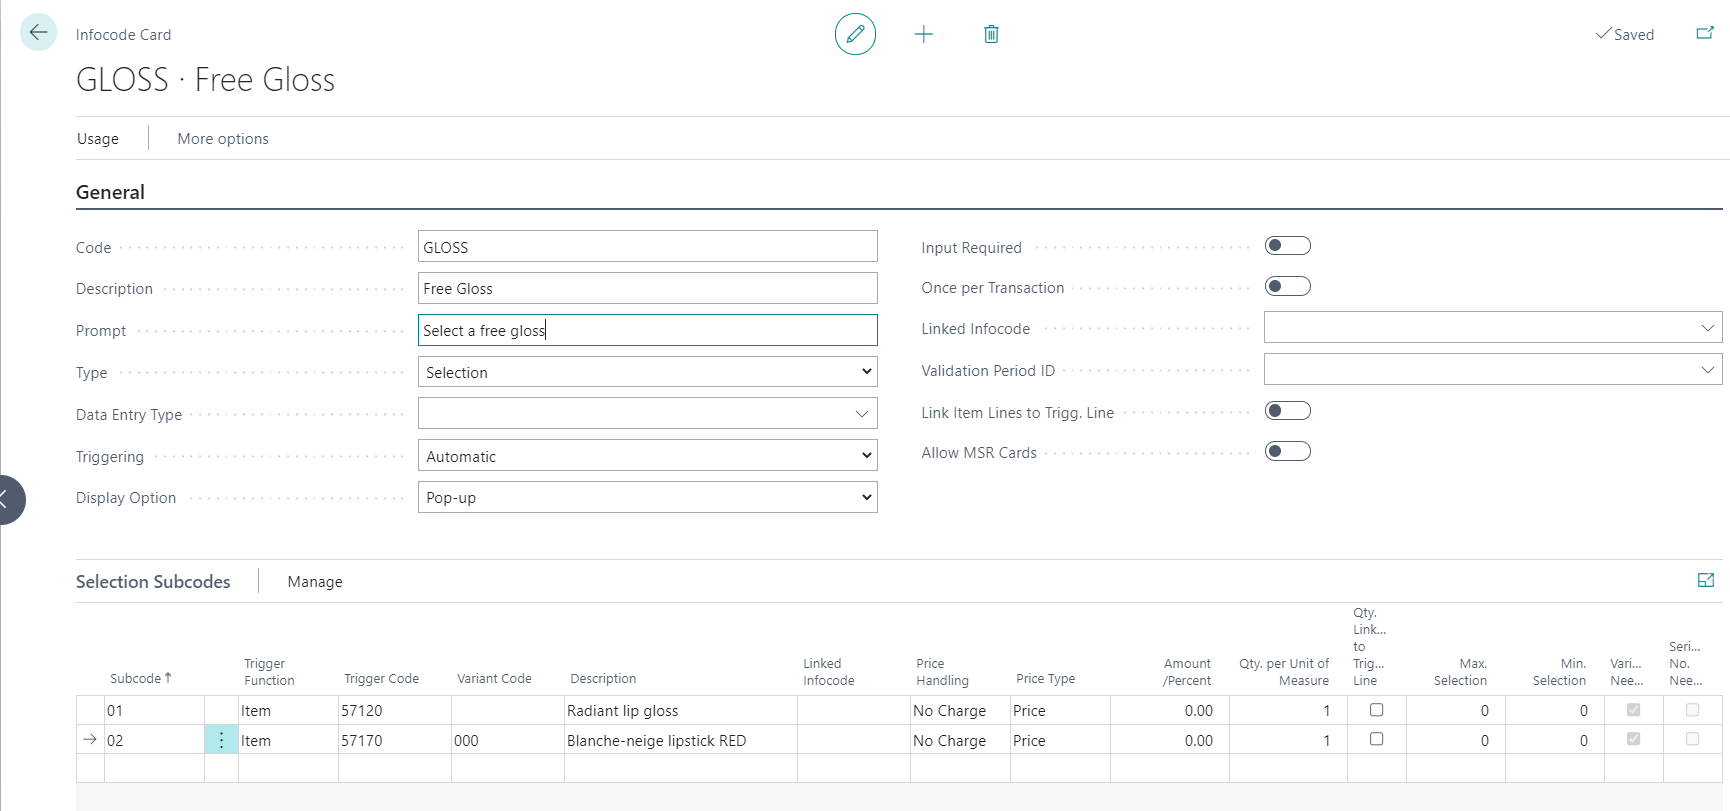The image size is (1730, 811).
Task: Open the Usage menu
Action: (x=98, y=139)
